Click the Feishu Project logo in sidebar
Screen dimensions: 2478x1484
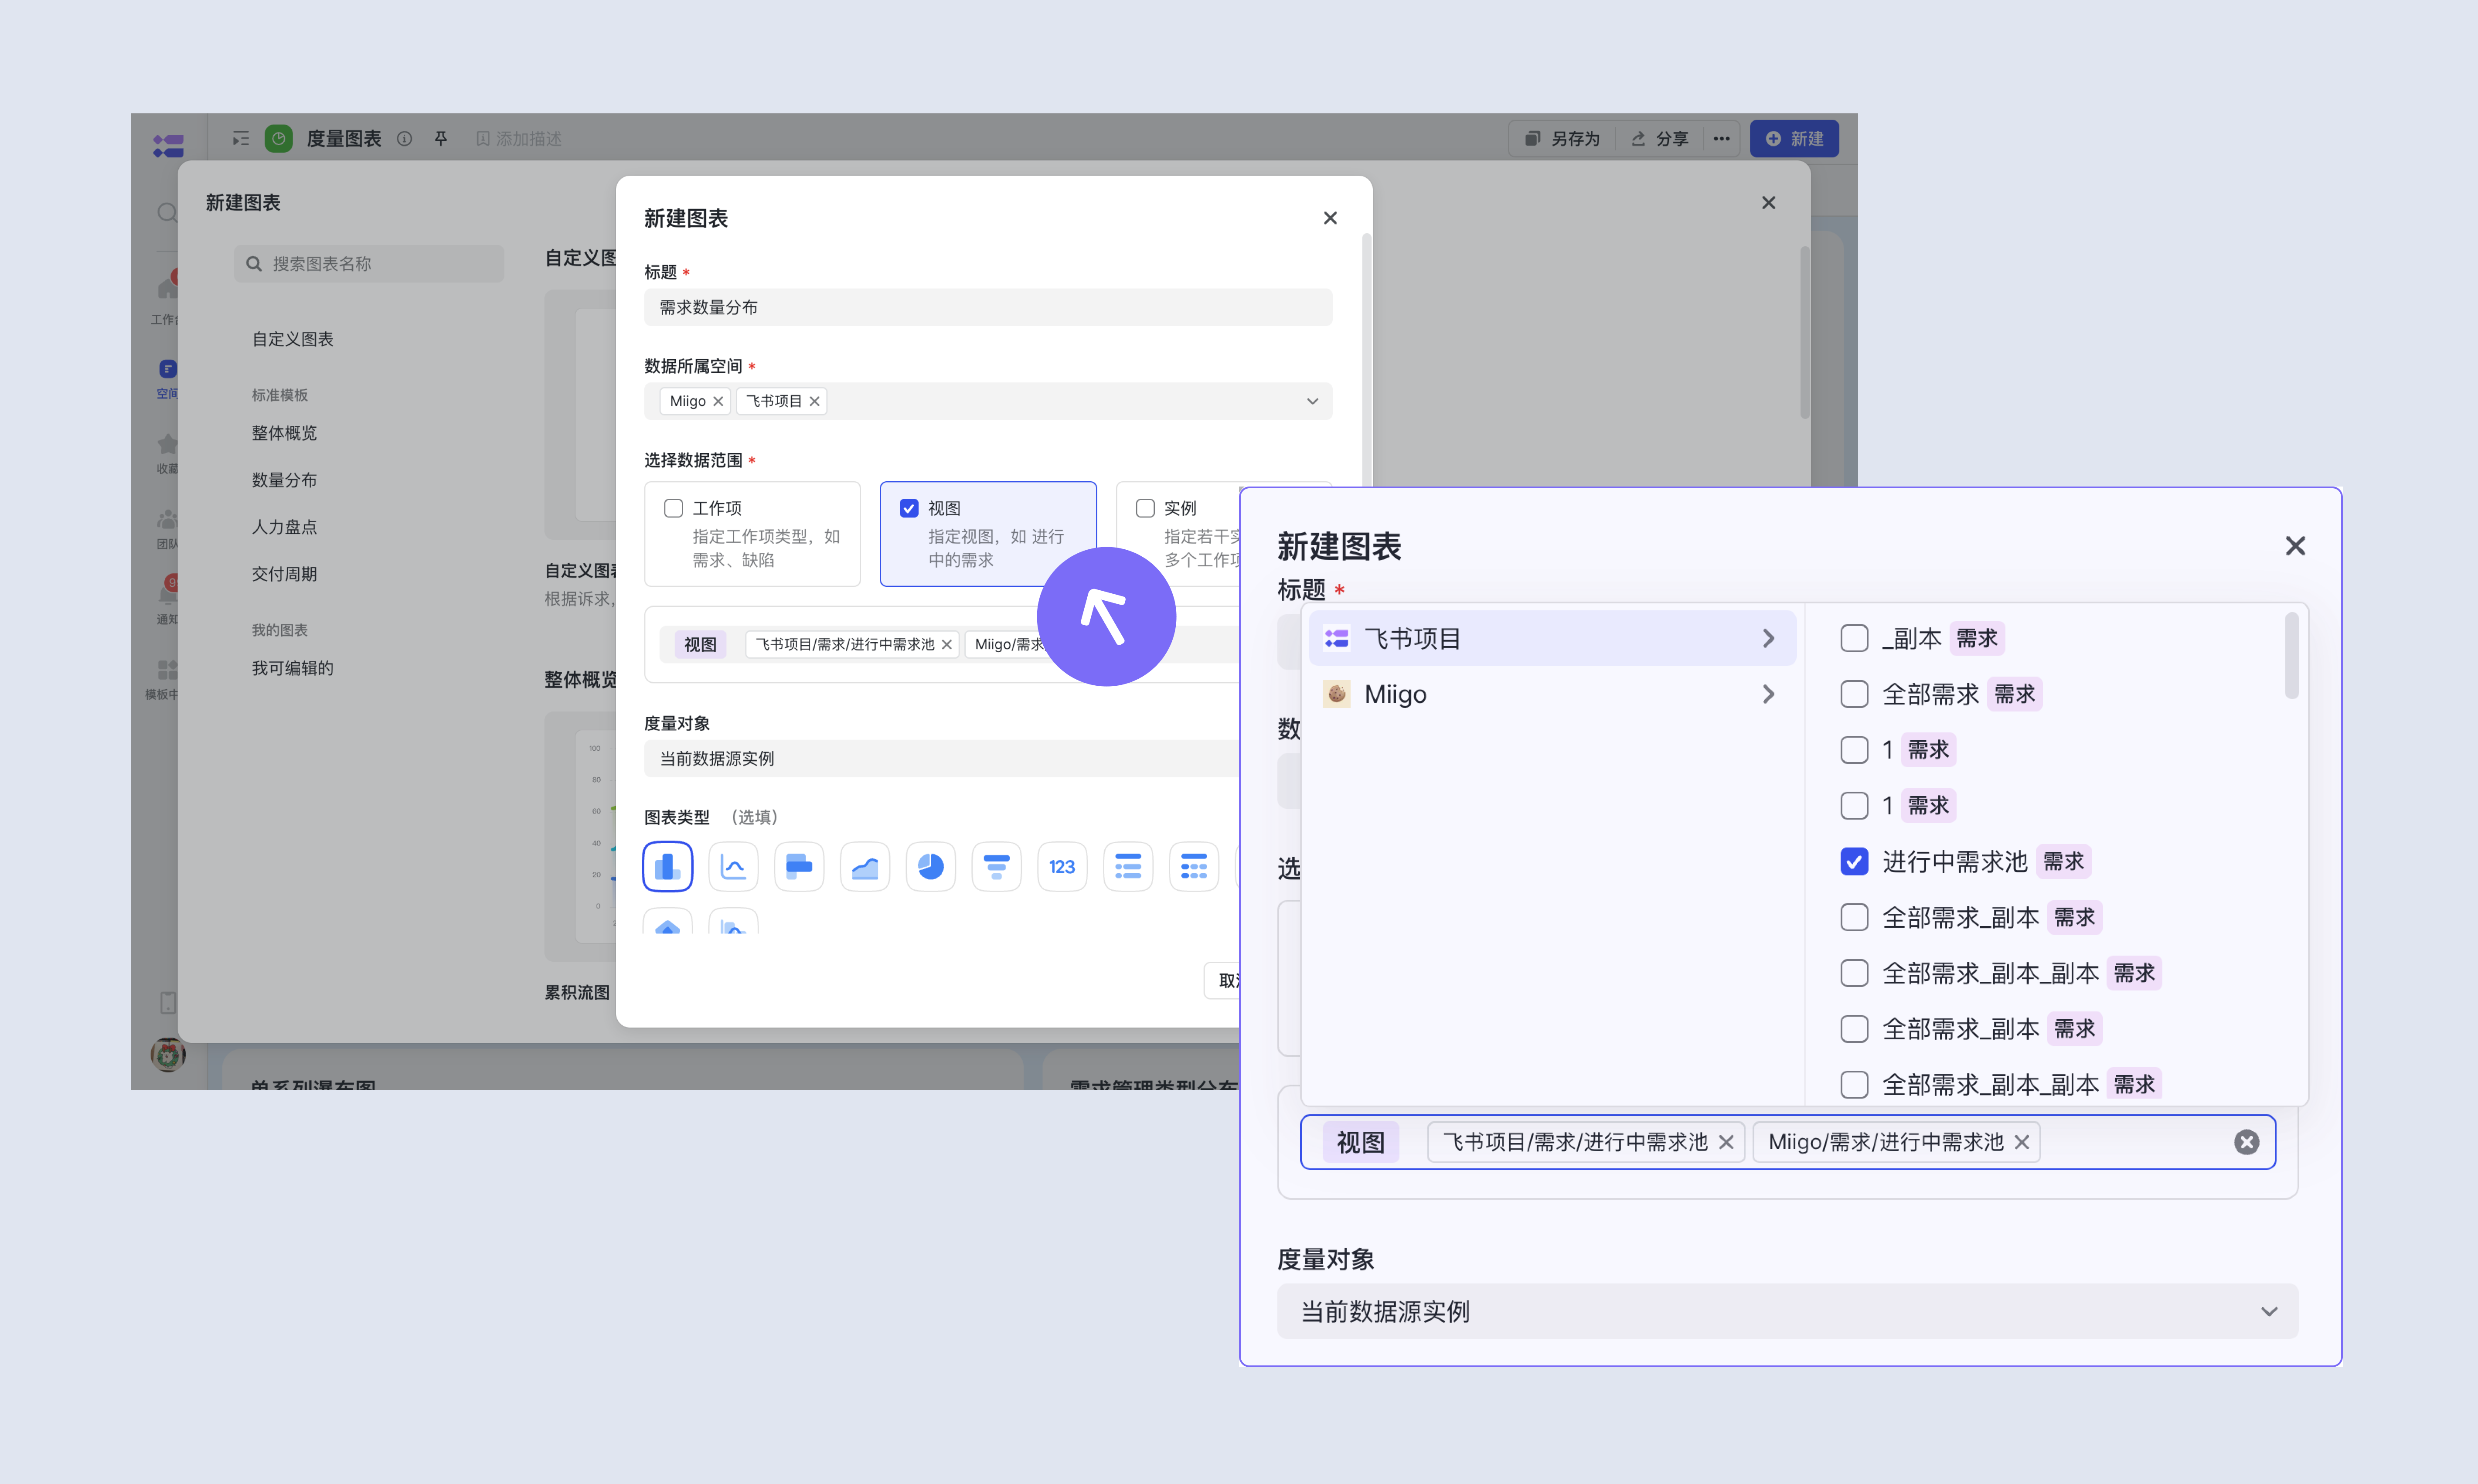(x=168, y=145)
